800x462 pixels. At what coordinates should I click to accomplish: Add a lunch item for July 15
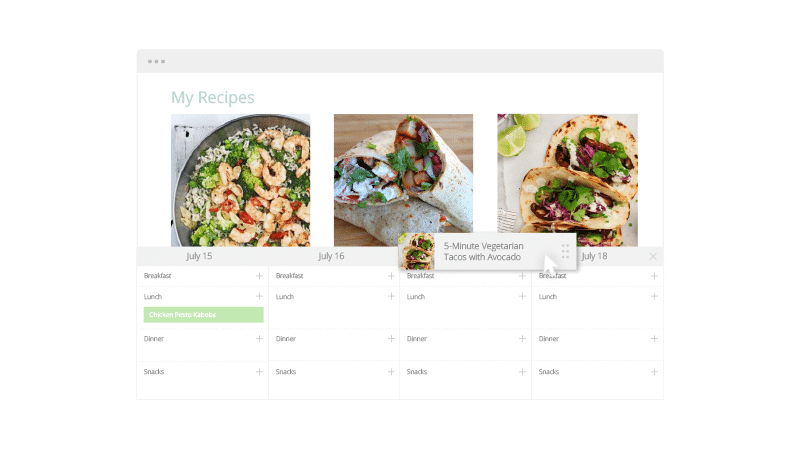point(259,296)
